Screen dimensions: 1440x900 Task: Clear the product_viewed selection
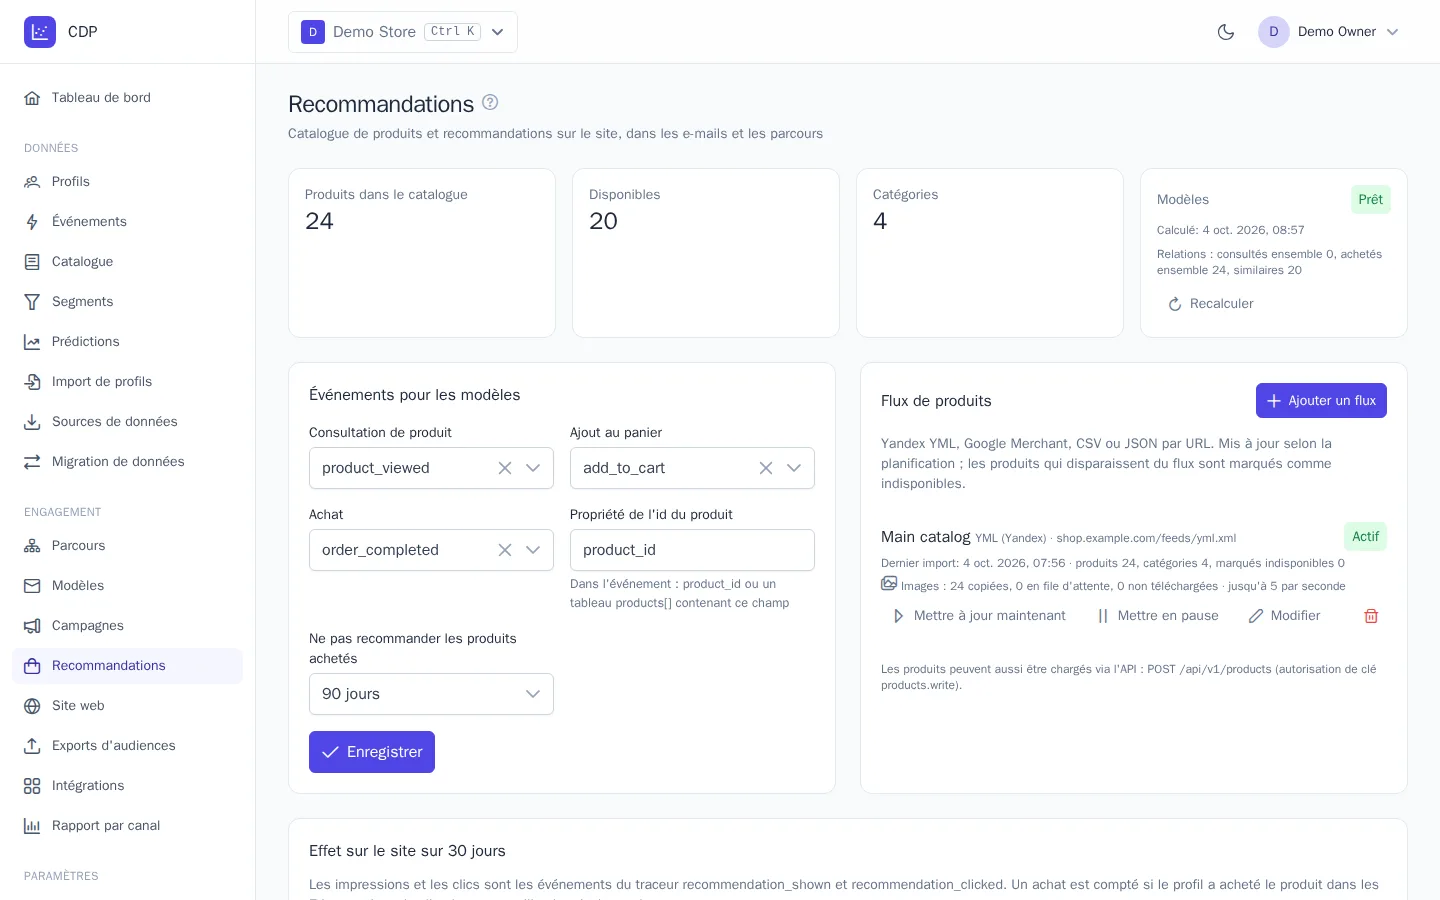pos(505,468)
